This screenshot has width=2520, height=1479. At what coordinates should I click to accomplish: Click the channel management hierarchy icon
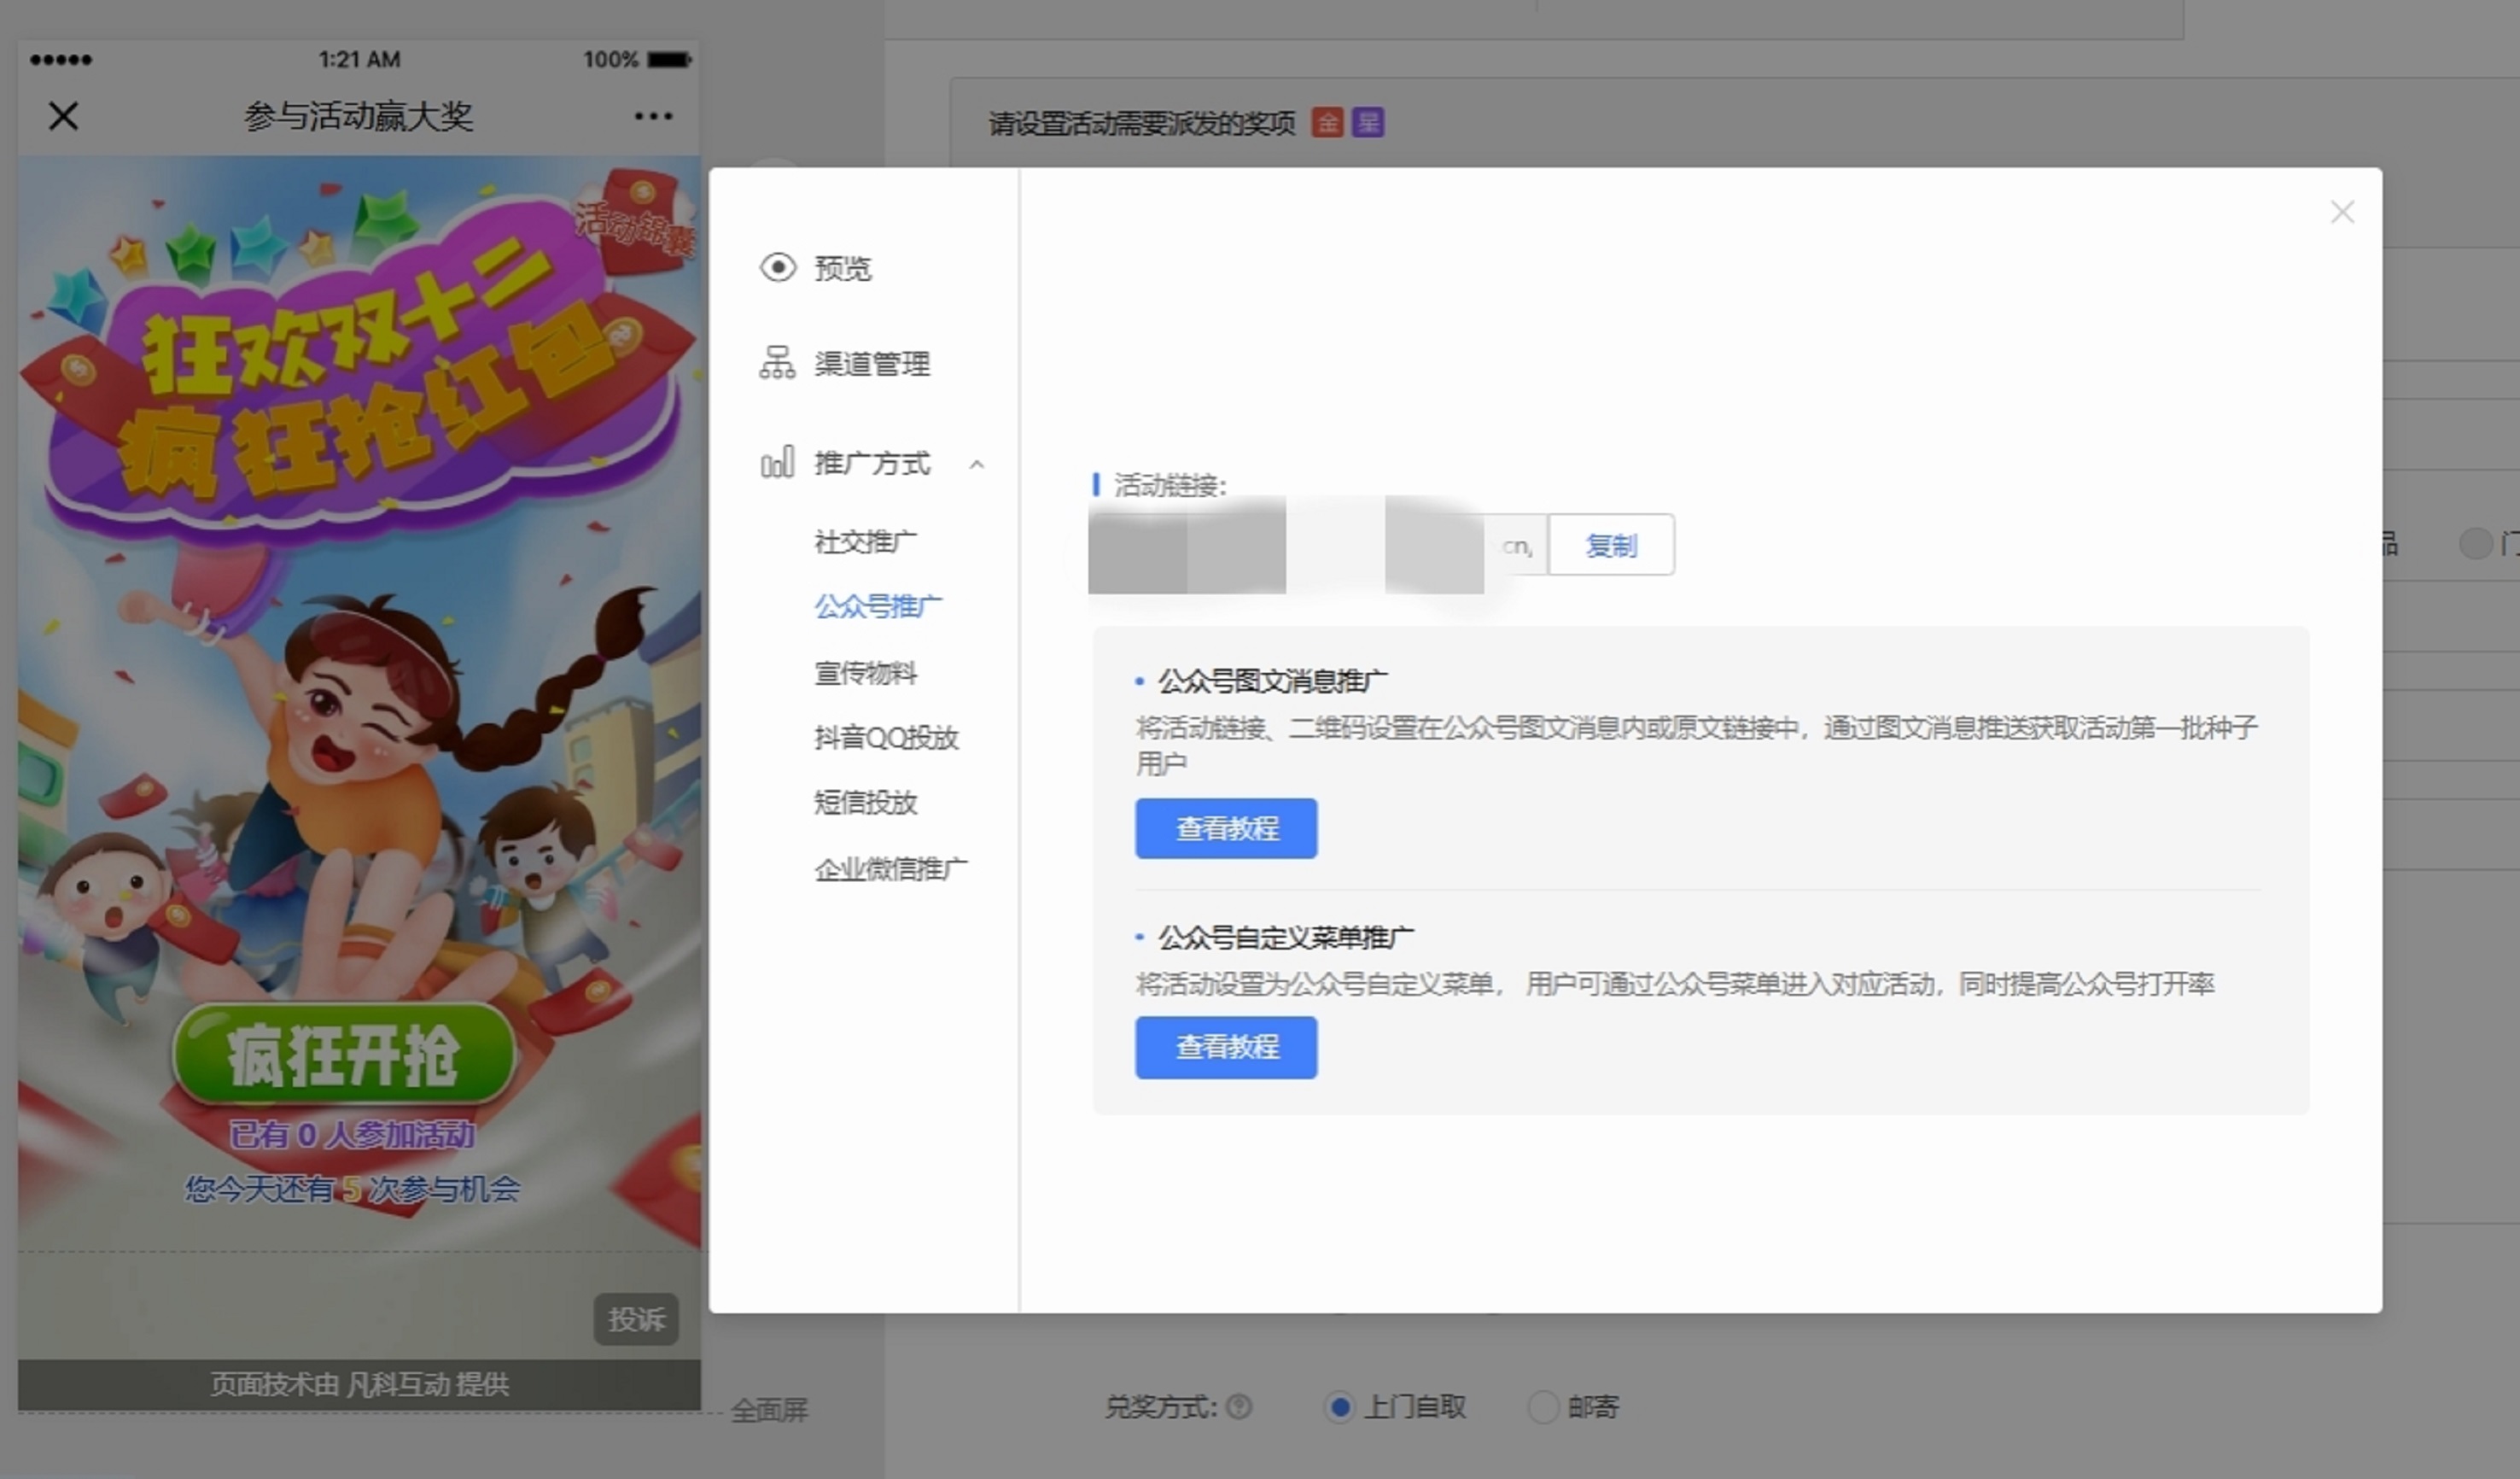777,363
